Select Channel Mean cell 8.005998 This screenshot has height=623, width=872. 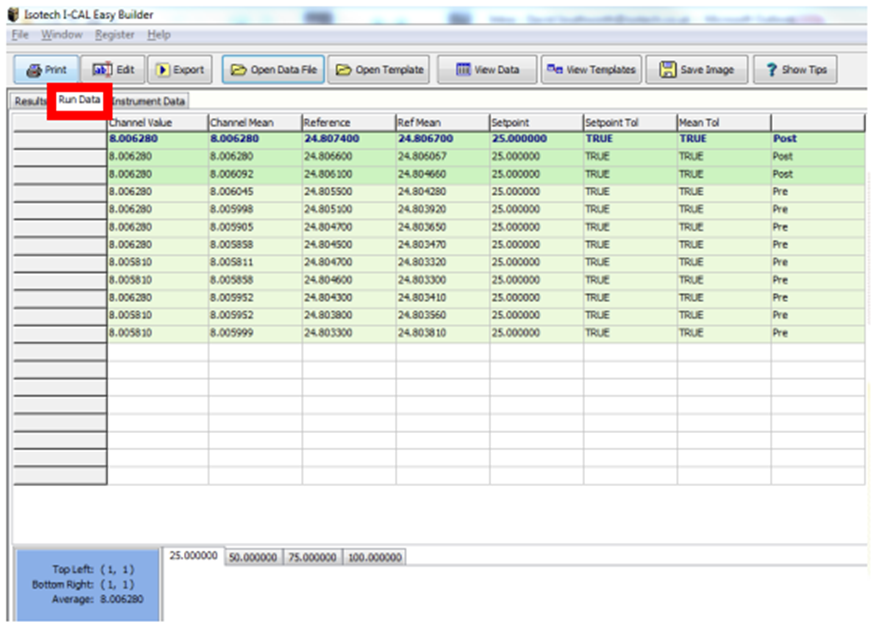click(x=255, y=209)
